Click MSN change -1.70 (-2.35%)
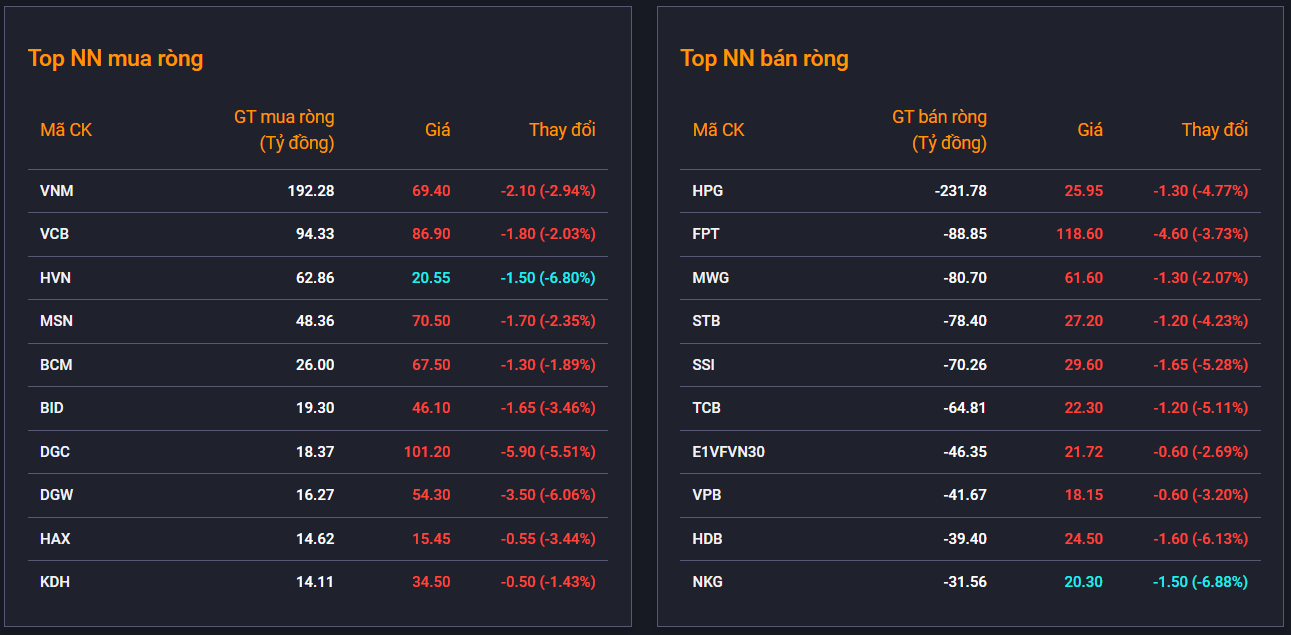The height and width of the screenshot is (635, 1291). [548, 321]
